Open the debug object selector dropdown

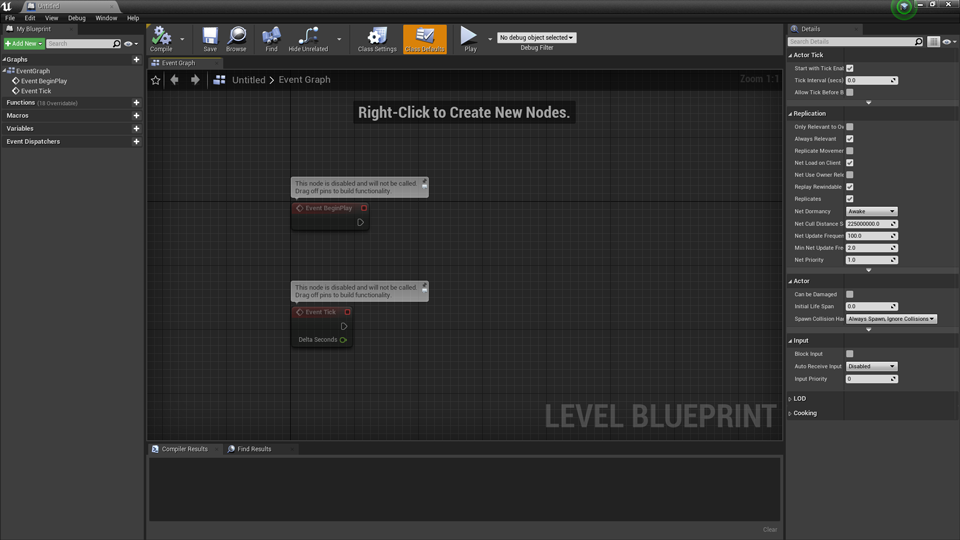click(x=536, y=37)
